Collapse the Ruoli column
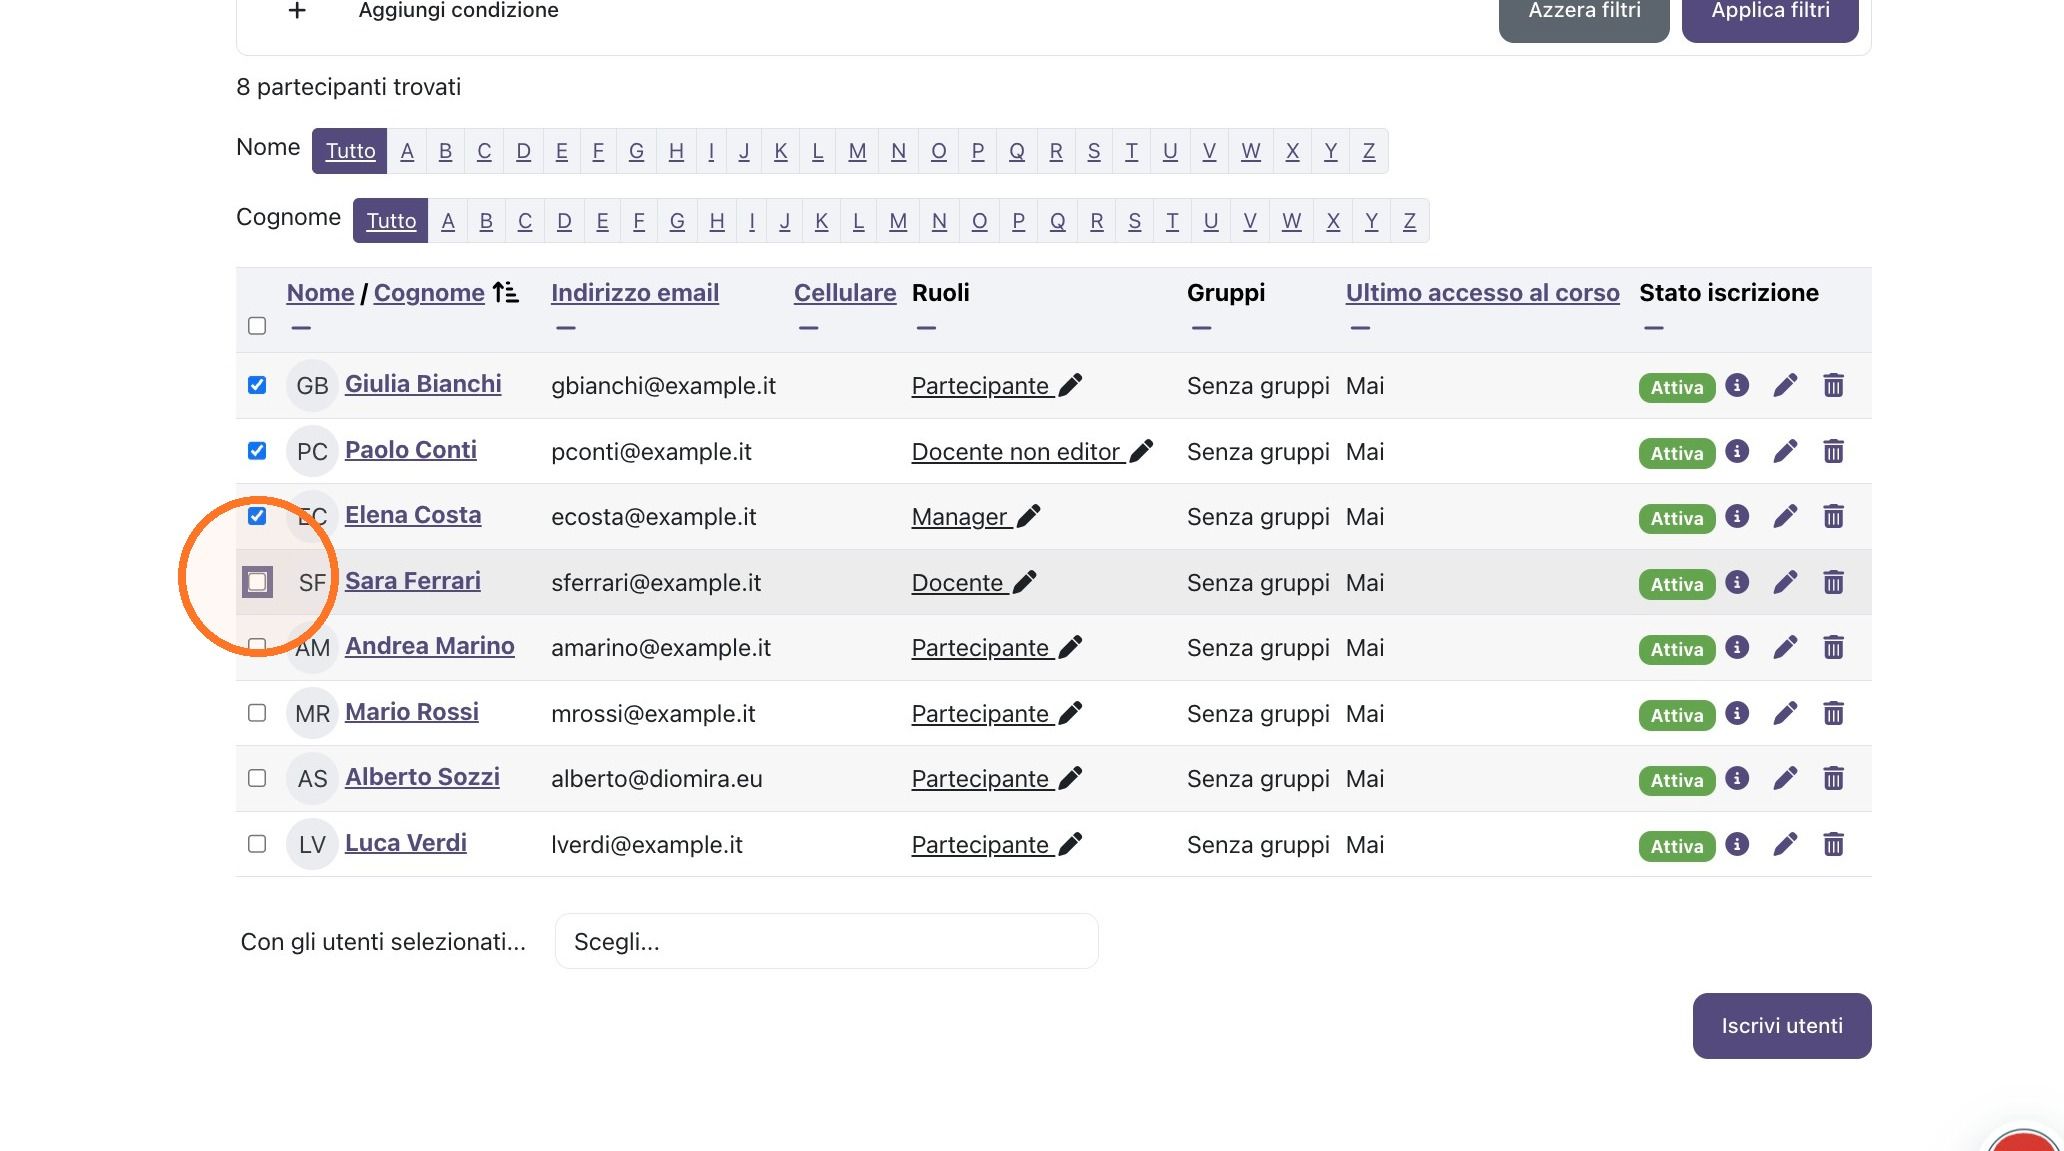 (926, 328)
